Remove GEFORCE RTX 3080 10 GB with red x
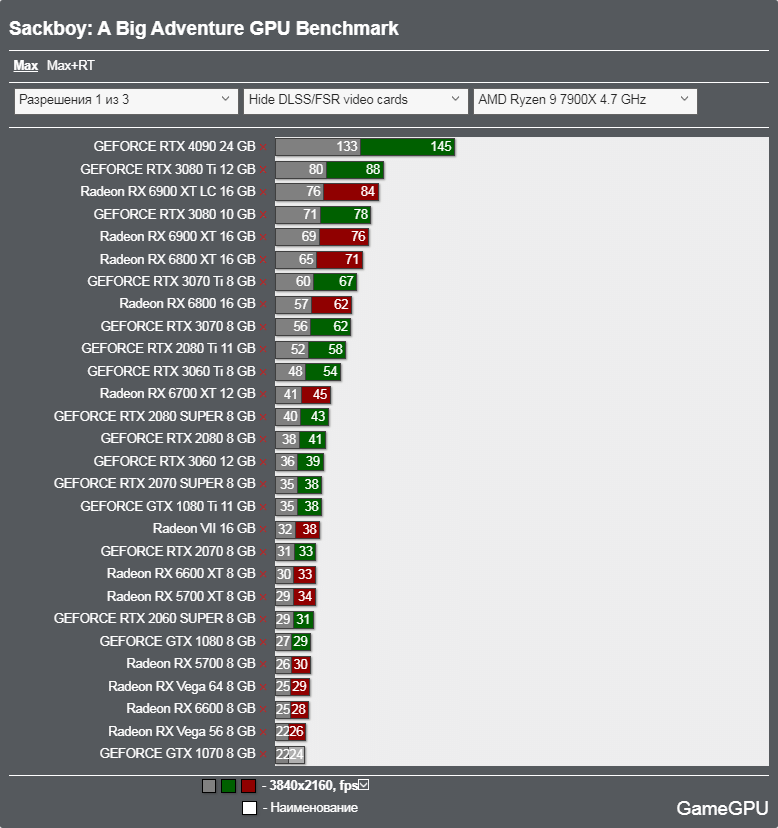 coord(263,215)
